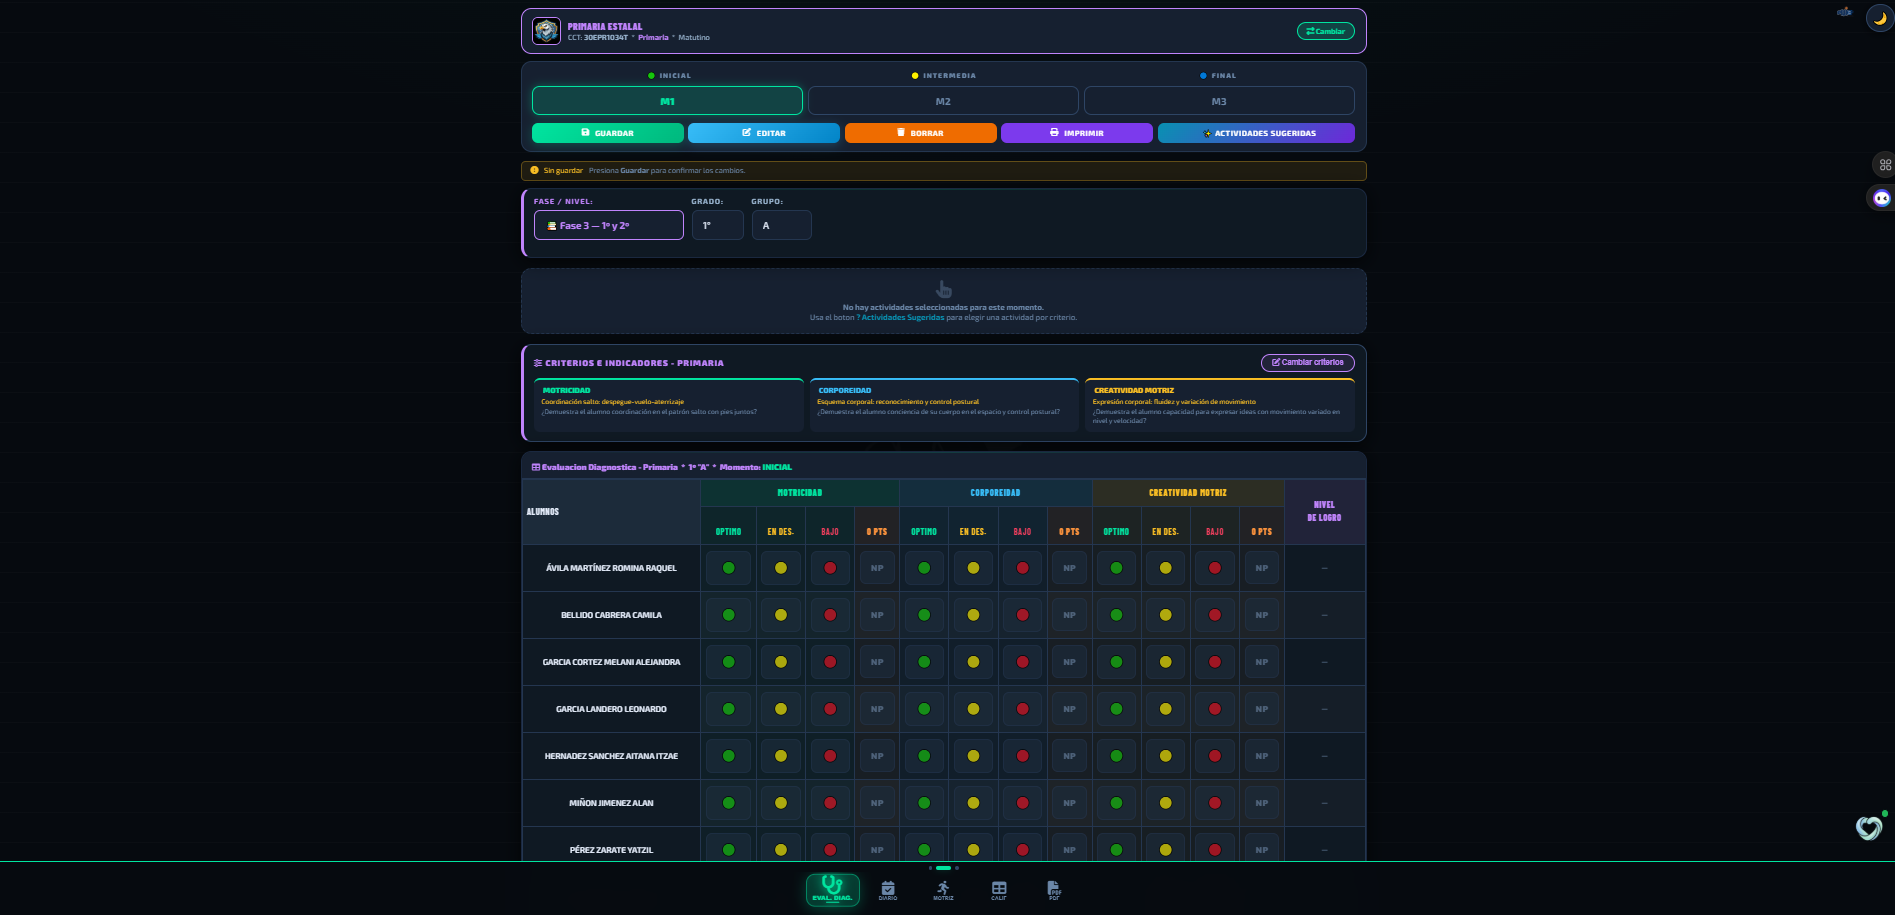Save changes with the Guardar button
Viewport: 1895px width, 915px height.
[608, 133]
